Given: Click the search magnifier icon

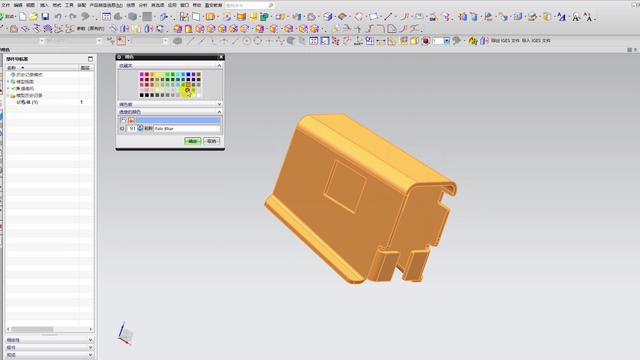Looking at the screenshot, I should click(x=271, y=5).
